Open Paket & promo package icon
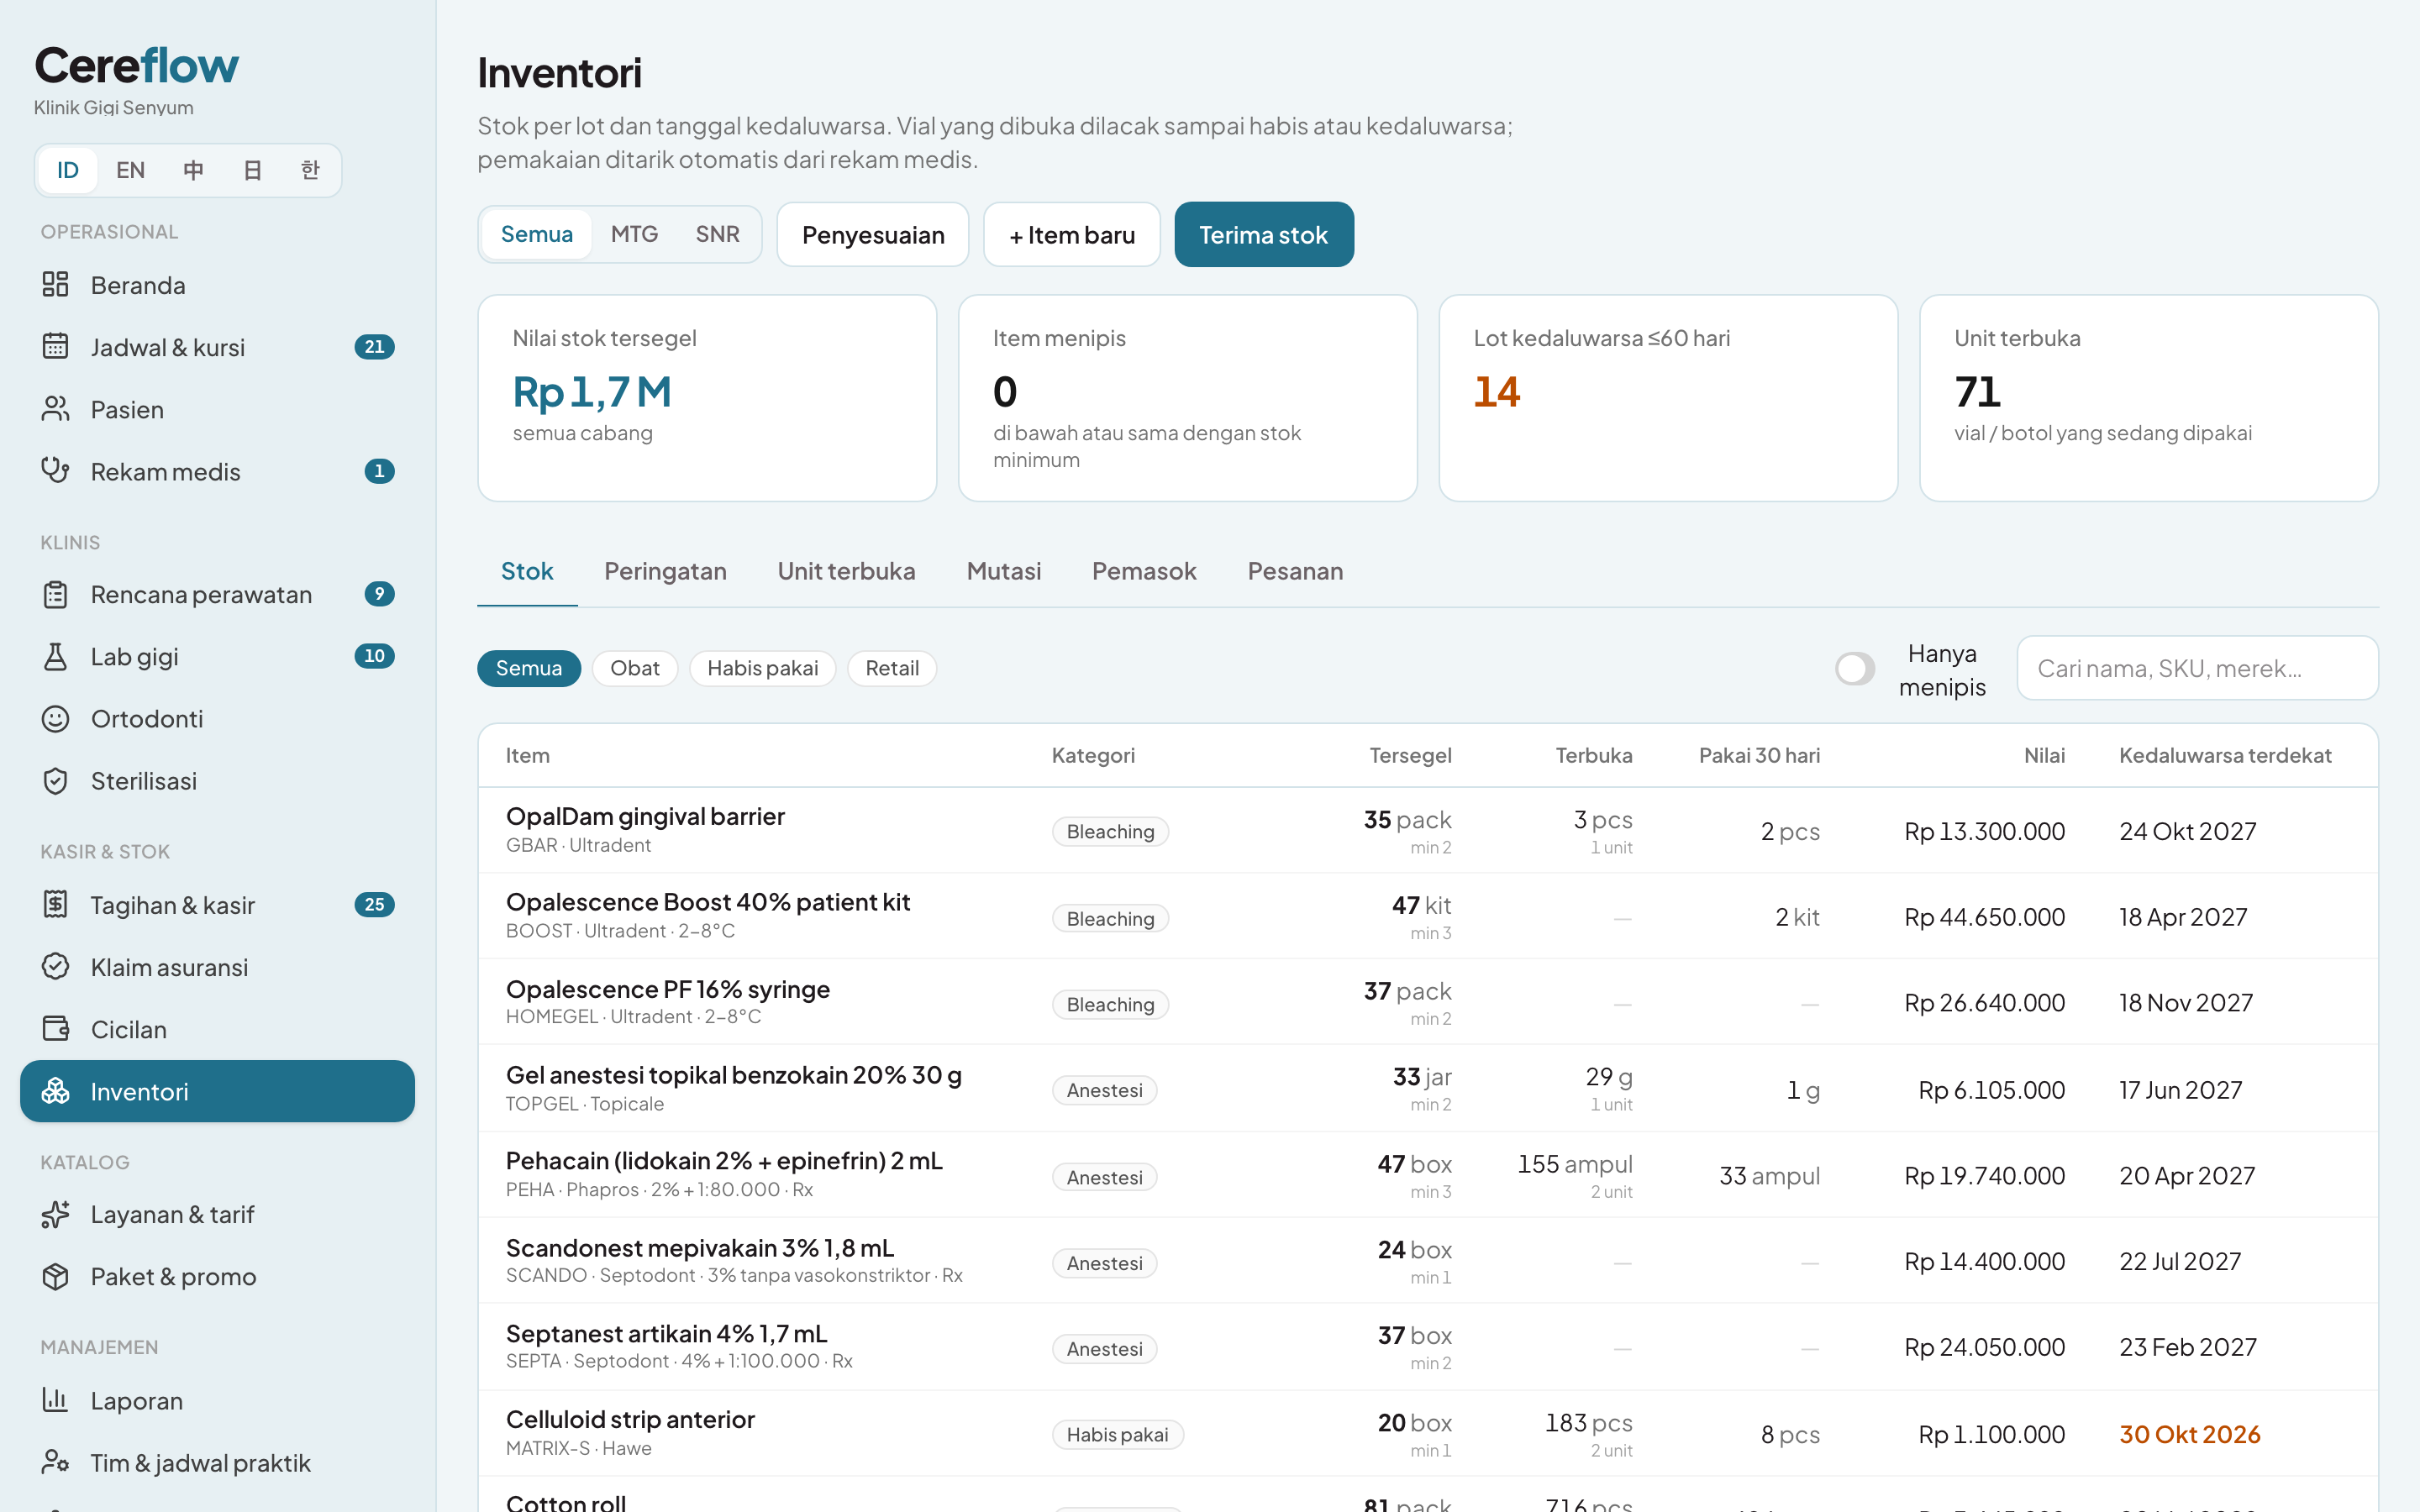The height and width of the screenshot is (1512, 2420). [x=55, y=1276]
